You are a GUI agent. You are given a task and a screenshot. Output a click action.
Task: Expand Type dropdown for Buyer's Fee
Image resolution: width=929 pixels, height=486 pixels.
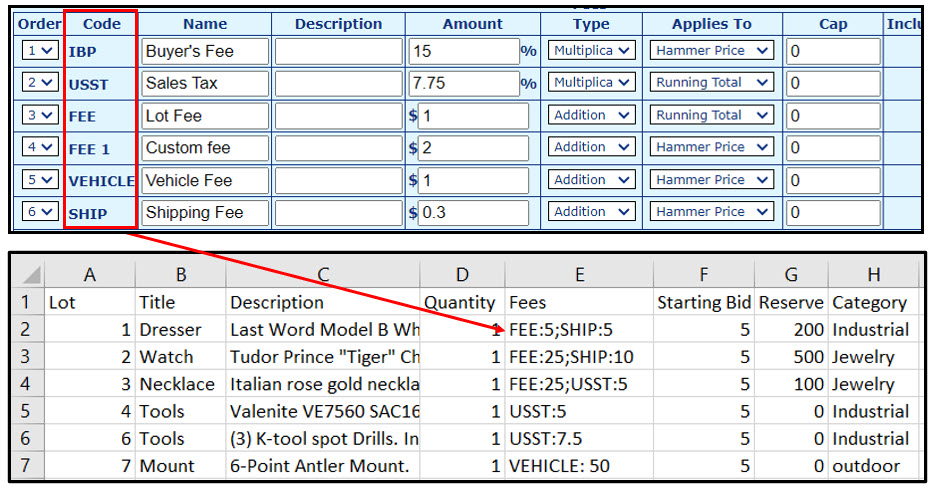[x=591, y=50]
